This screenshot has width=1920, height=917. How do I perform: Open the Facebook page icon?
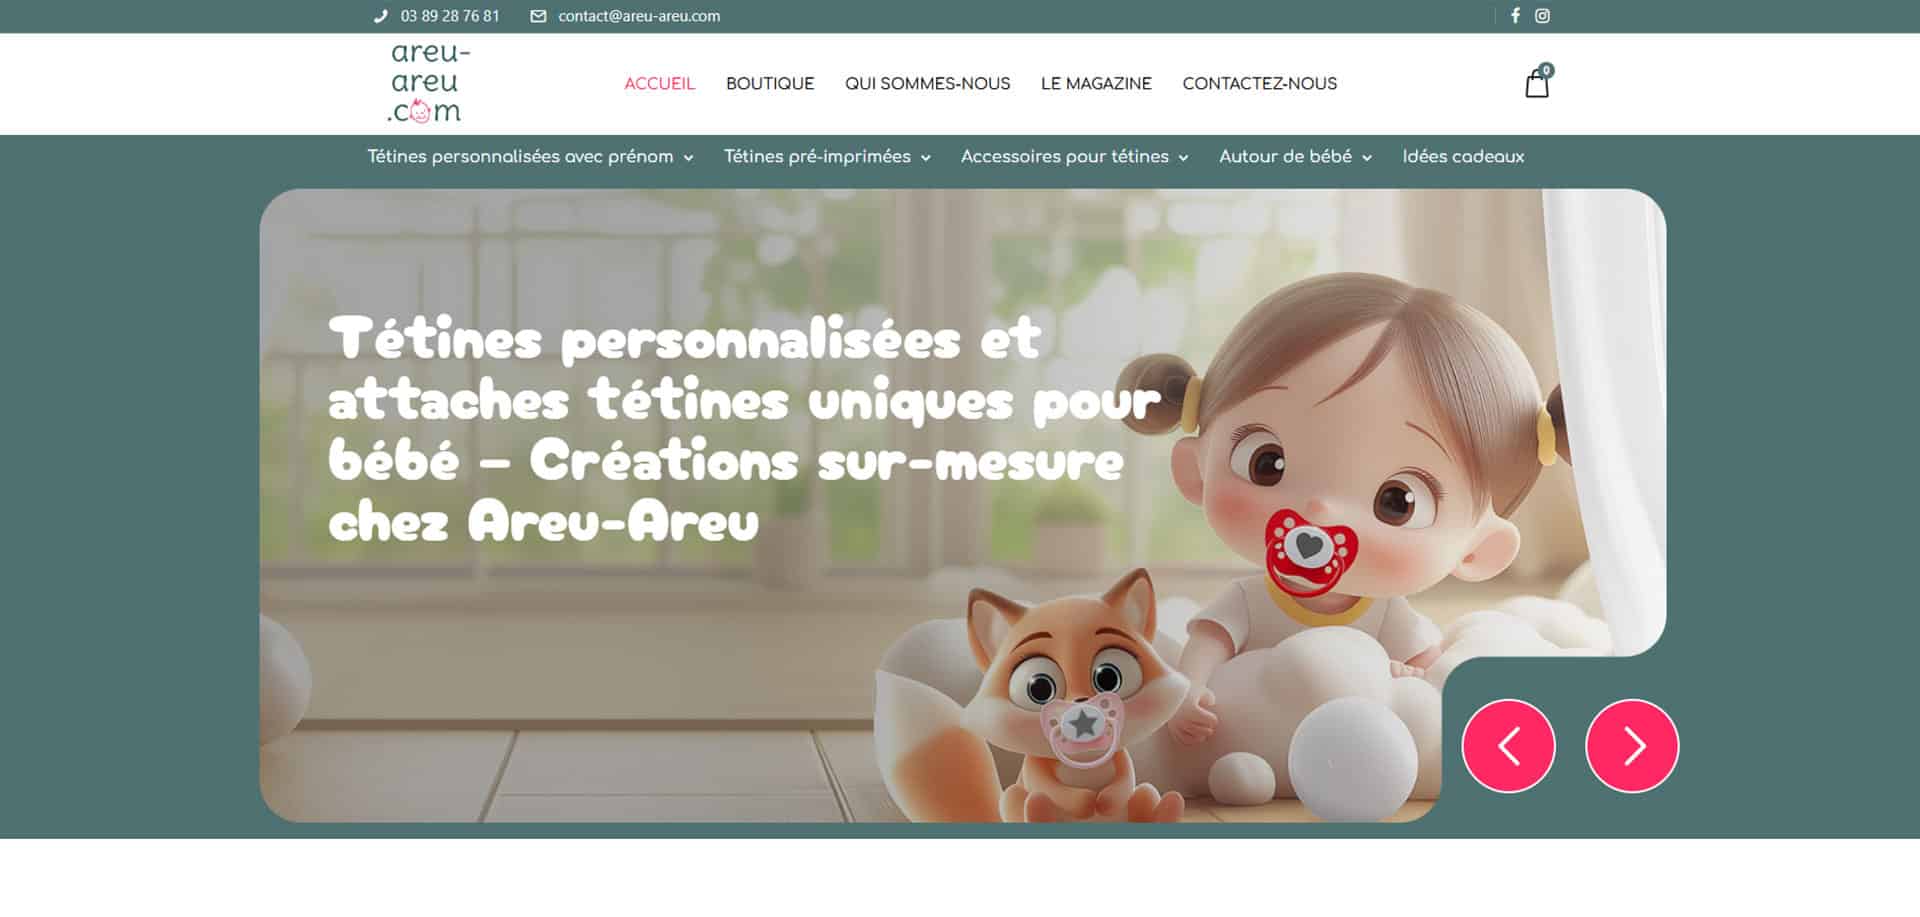[1515, 16]
